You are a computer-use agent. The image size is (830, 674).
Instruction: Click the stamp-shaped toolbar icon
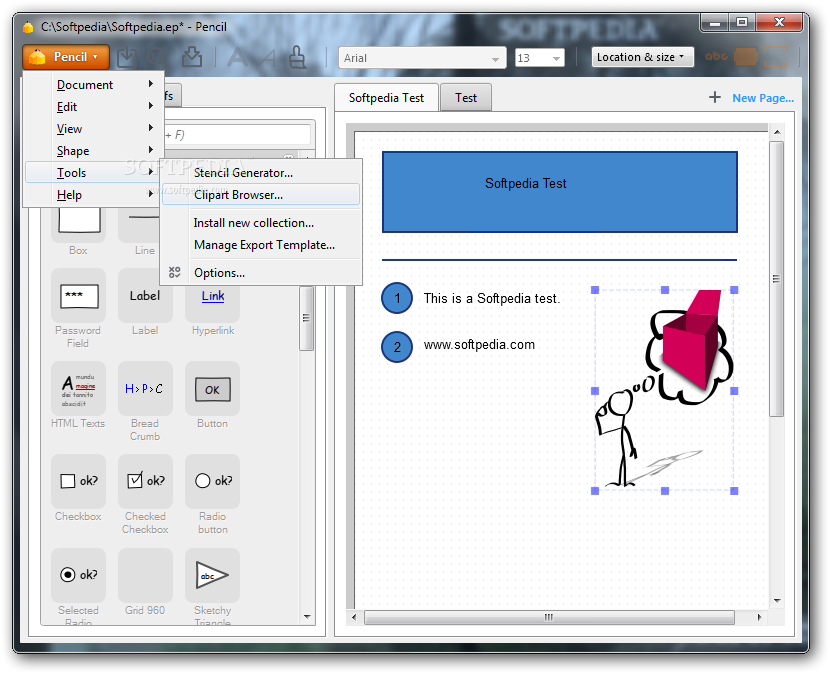(x=297, y=57)
